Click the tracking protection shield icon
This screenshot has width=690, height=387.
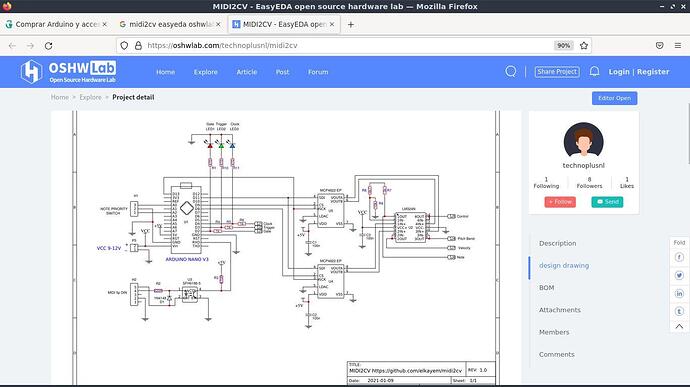pyautogui.click(x=125, y=45)
